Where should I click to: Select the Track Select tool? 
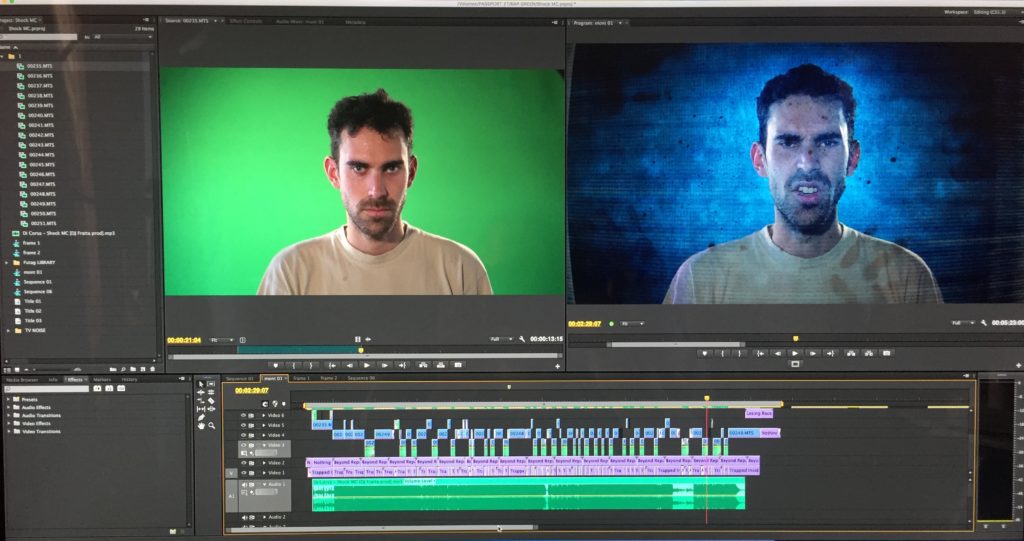(211, 384)
